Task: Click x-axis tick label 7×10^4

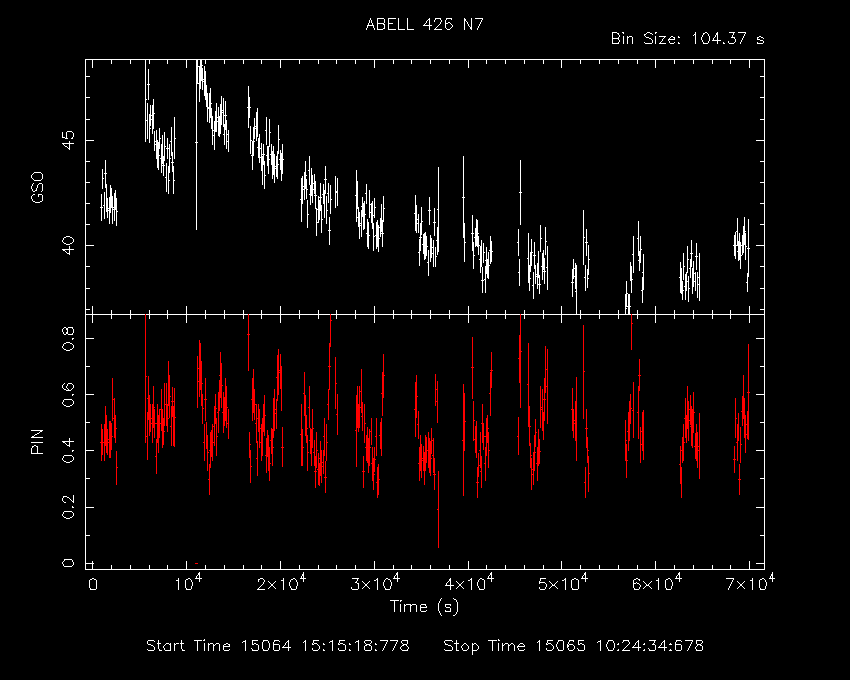Action: (x=750, y=583)
